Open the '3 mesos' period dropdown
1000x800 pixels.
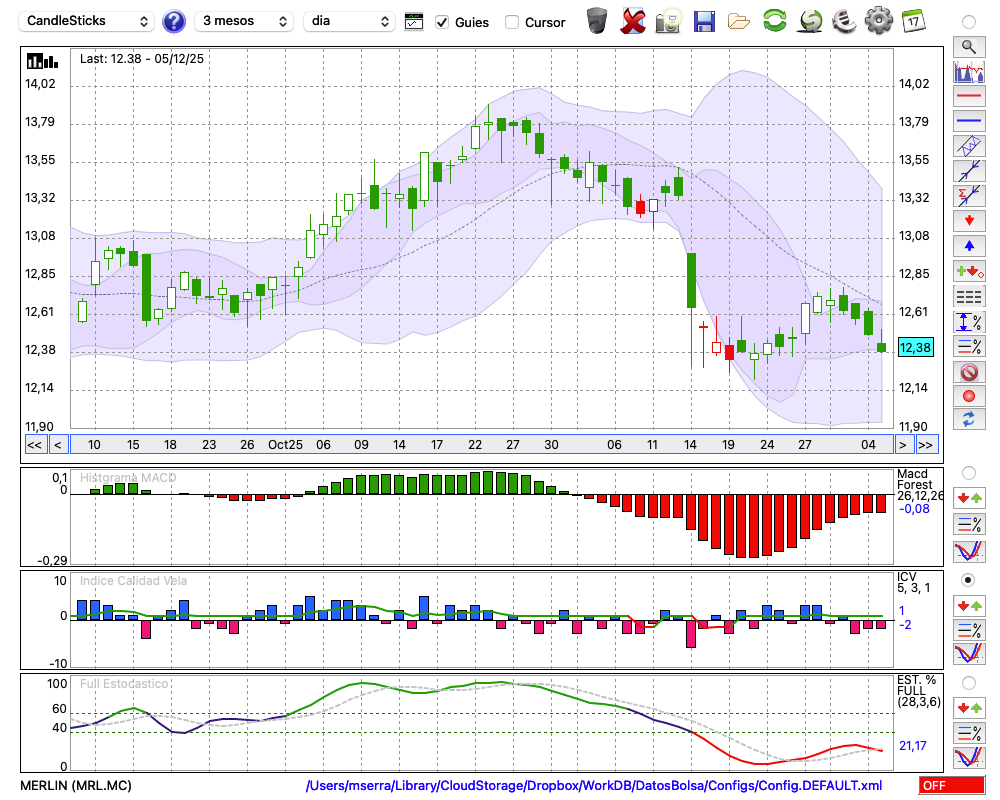click(x=244, y=21)
